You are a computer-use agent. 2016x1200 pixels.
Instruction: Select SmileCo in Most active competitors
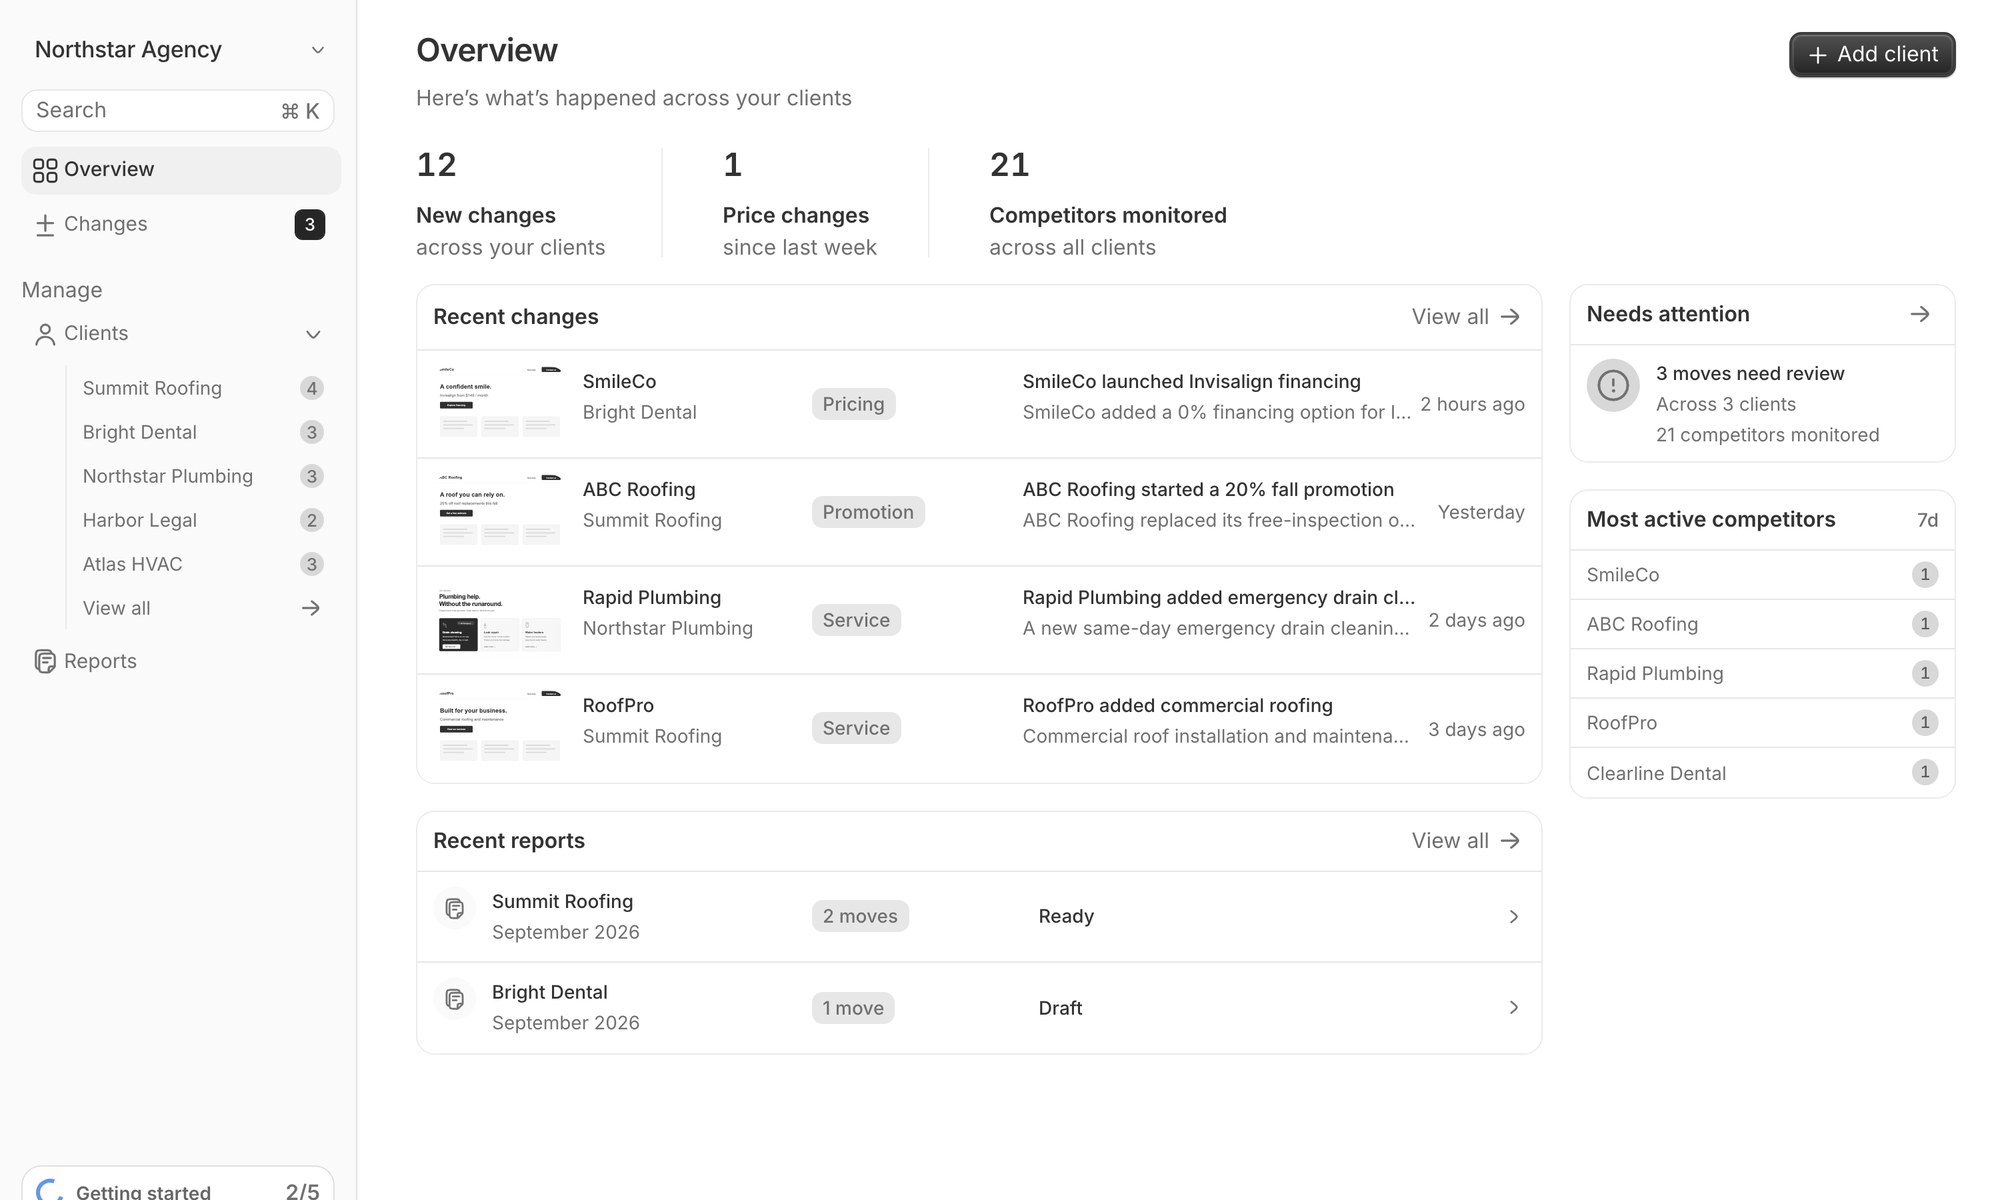coord(1762,575)
